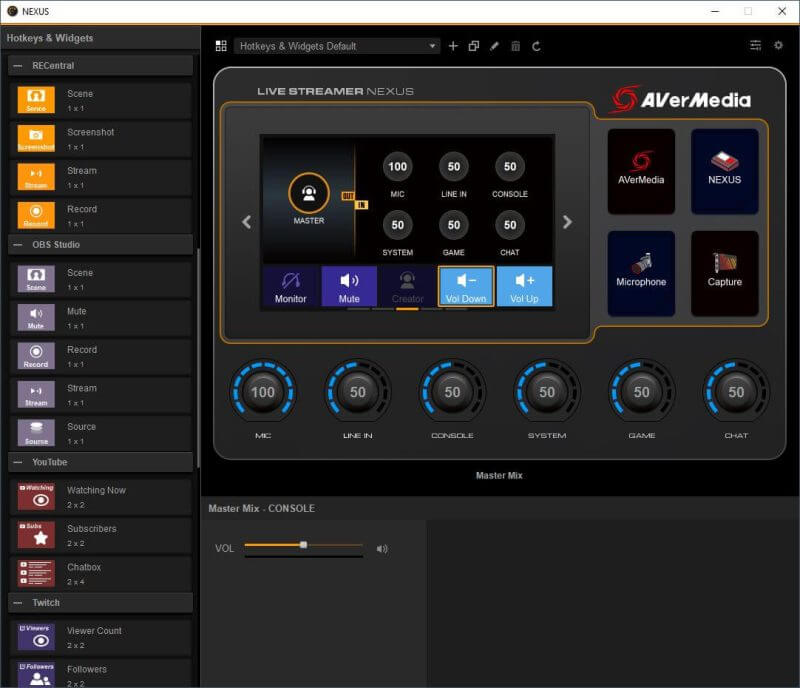Image resolution: width=800 pixels, height=688 pixels.
Task: Select MIC 100 level on panel screen
Action: [397, 166]
